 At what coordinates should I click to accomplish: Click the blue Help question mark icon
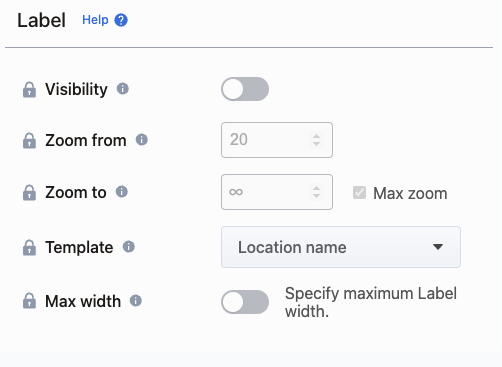121,20
